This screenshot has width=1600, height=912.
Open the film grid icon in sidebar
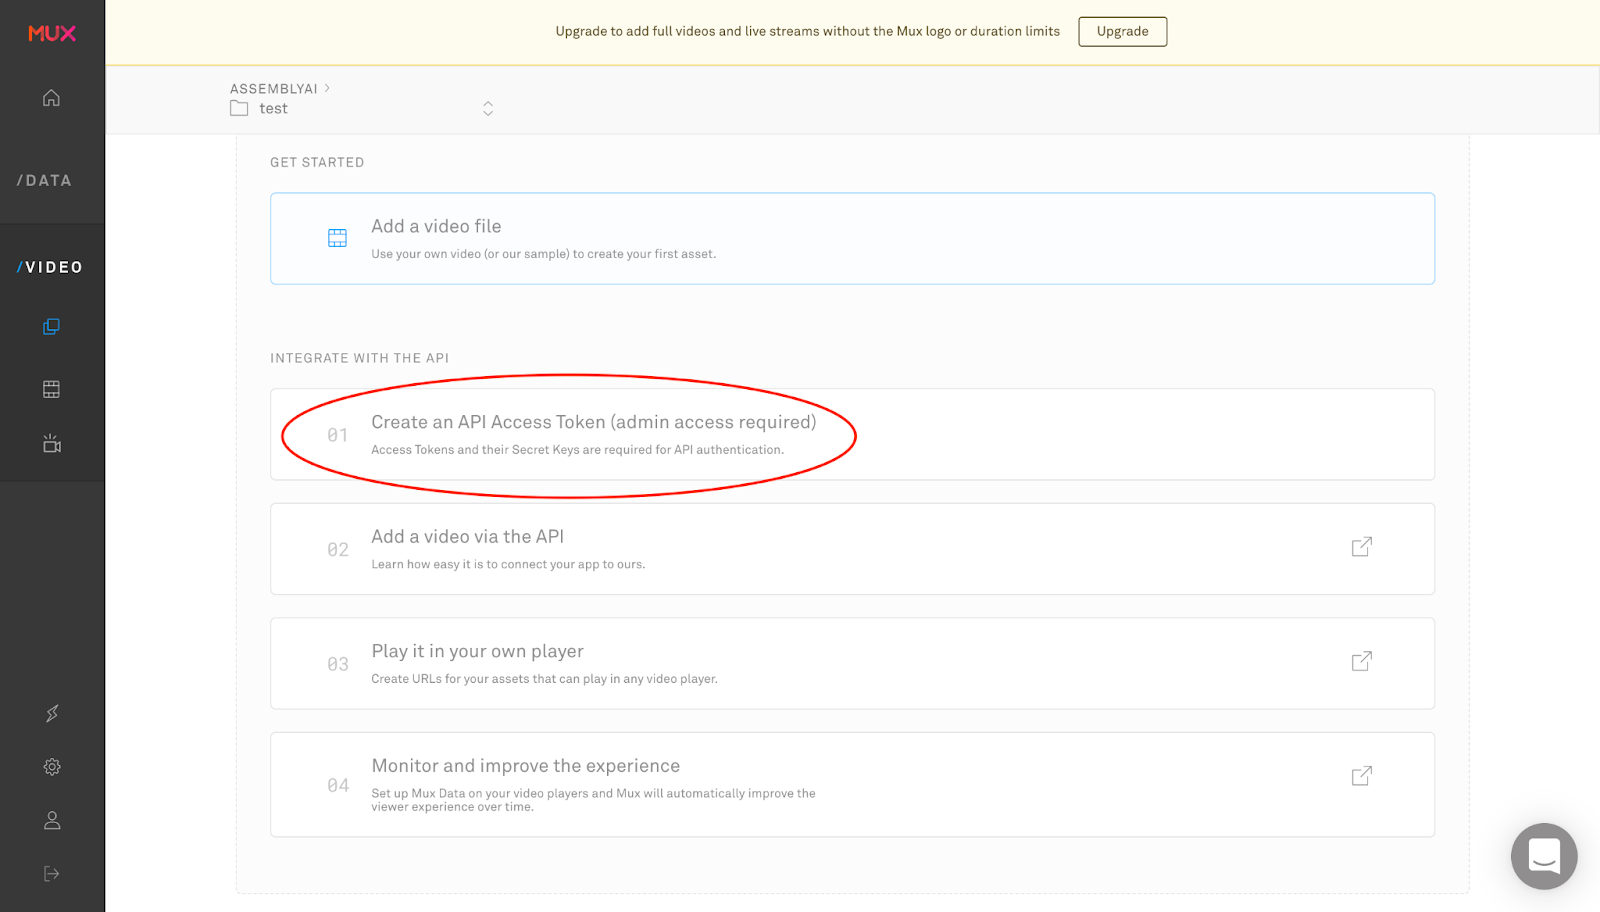point(51,389)
